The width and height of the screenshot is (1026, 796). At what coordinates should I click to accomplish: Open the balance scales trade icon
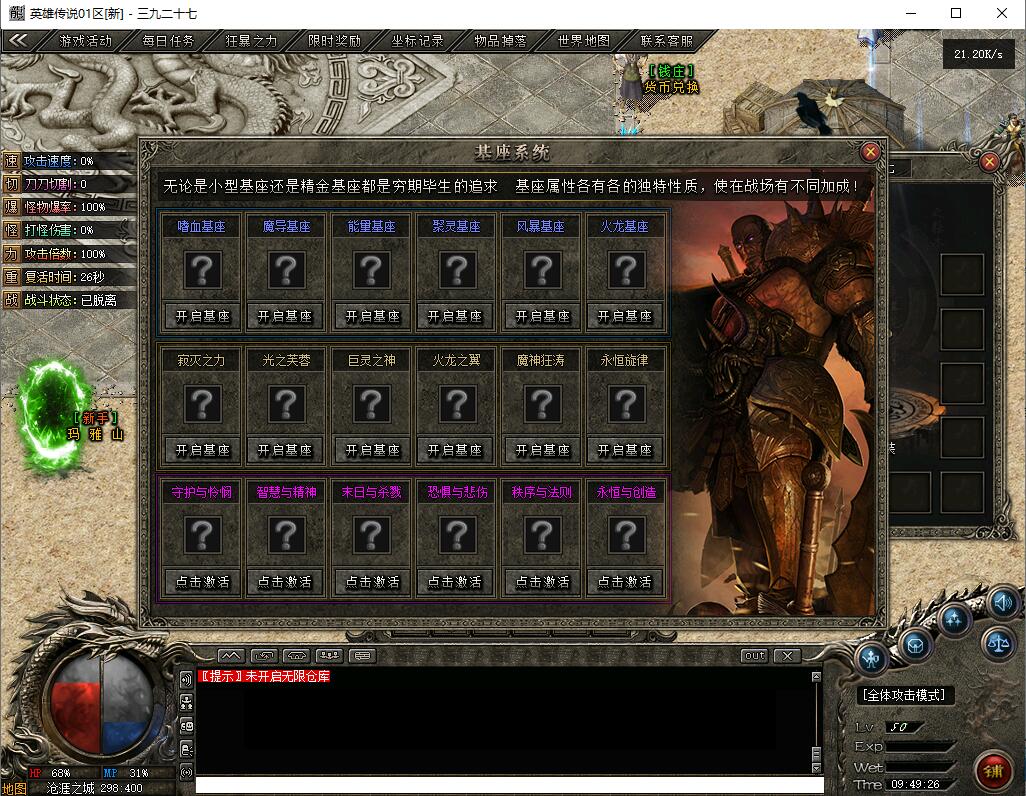tap(997, 643)
